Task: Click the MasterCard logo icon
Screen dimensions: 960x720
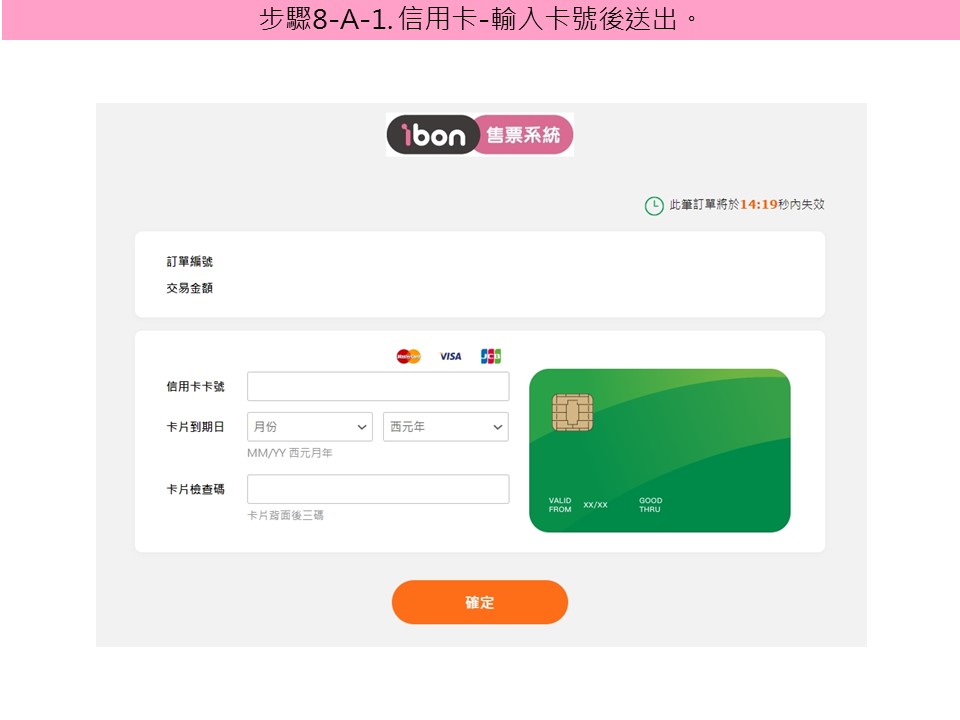Action: (x=408, y=356)
